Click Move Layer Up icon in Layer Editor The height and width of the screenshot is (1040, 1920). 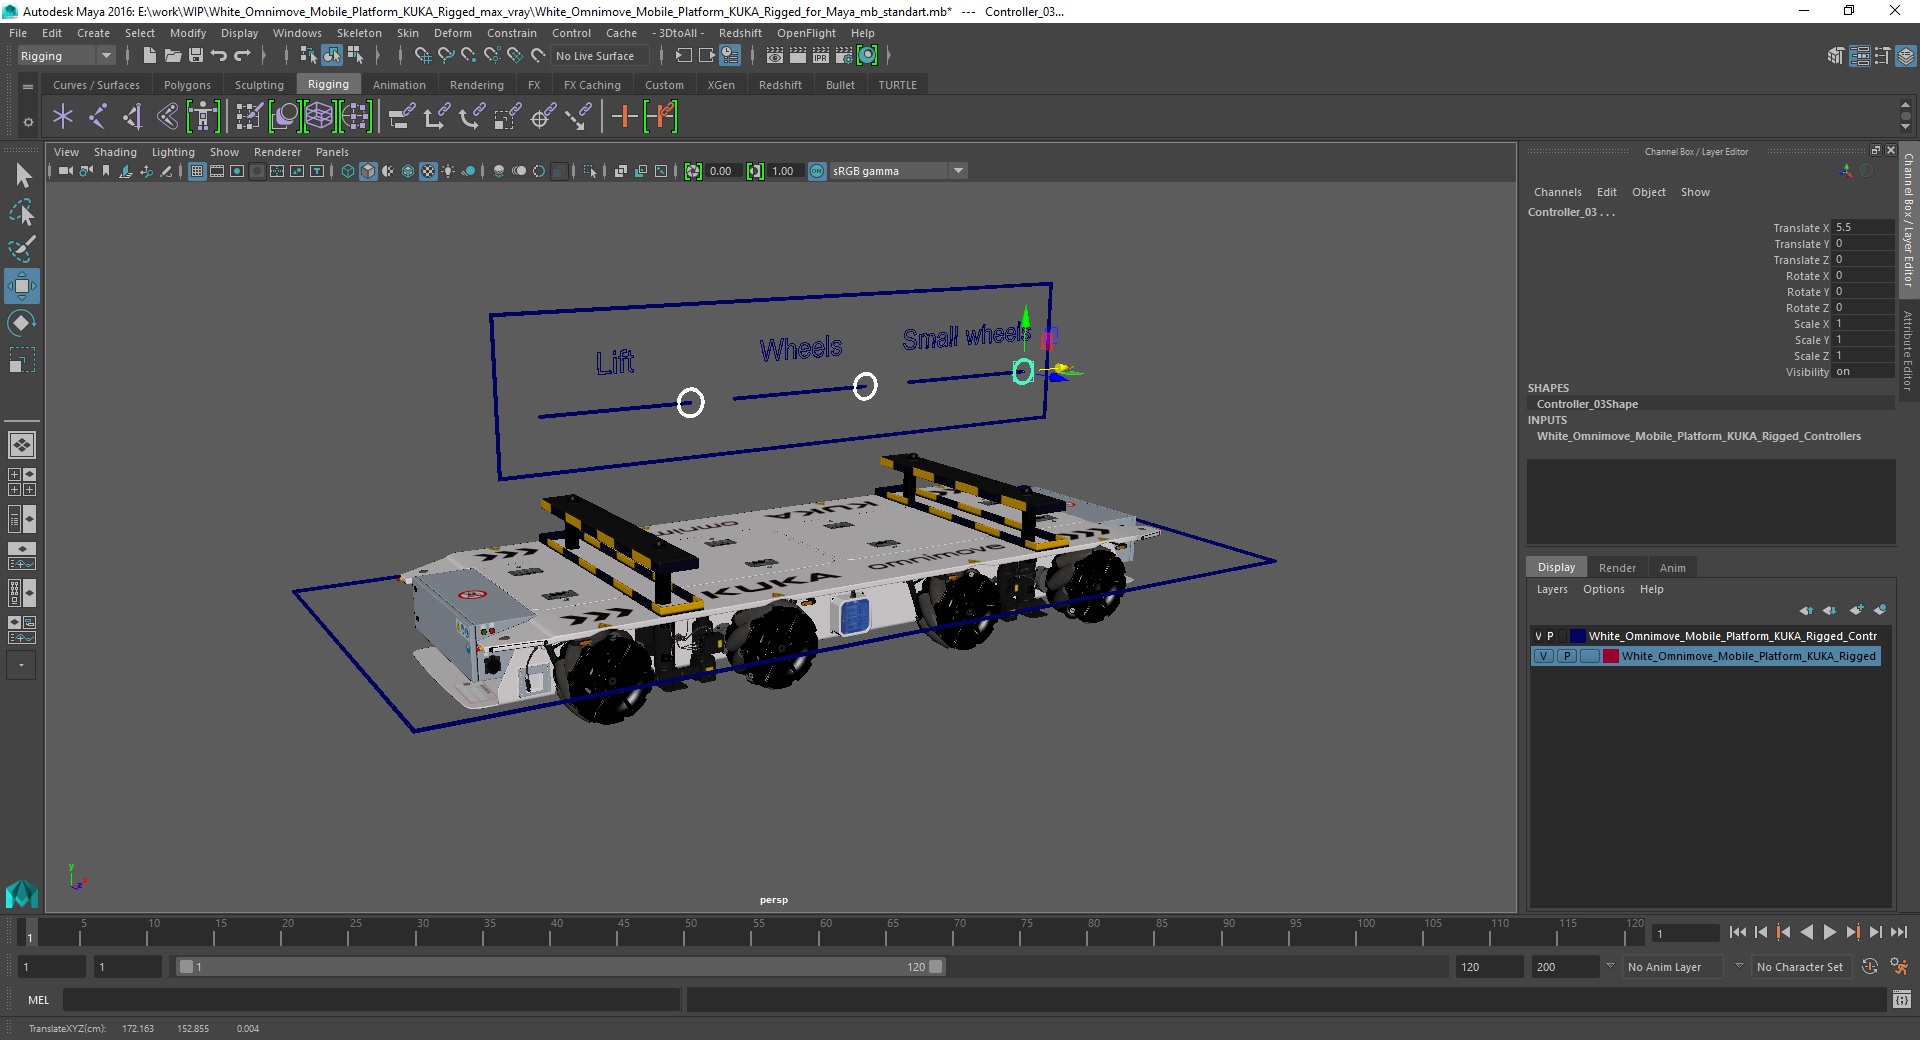(1806, 610)
